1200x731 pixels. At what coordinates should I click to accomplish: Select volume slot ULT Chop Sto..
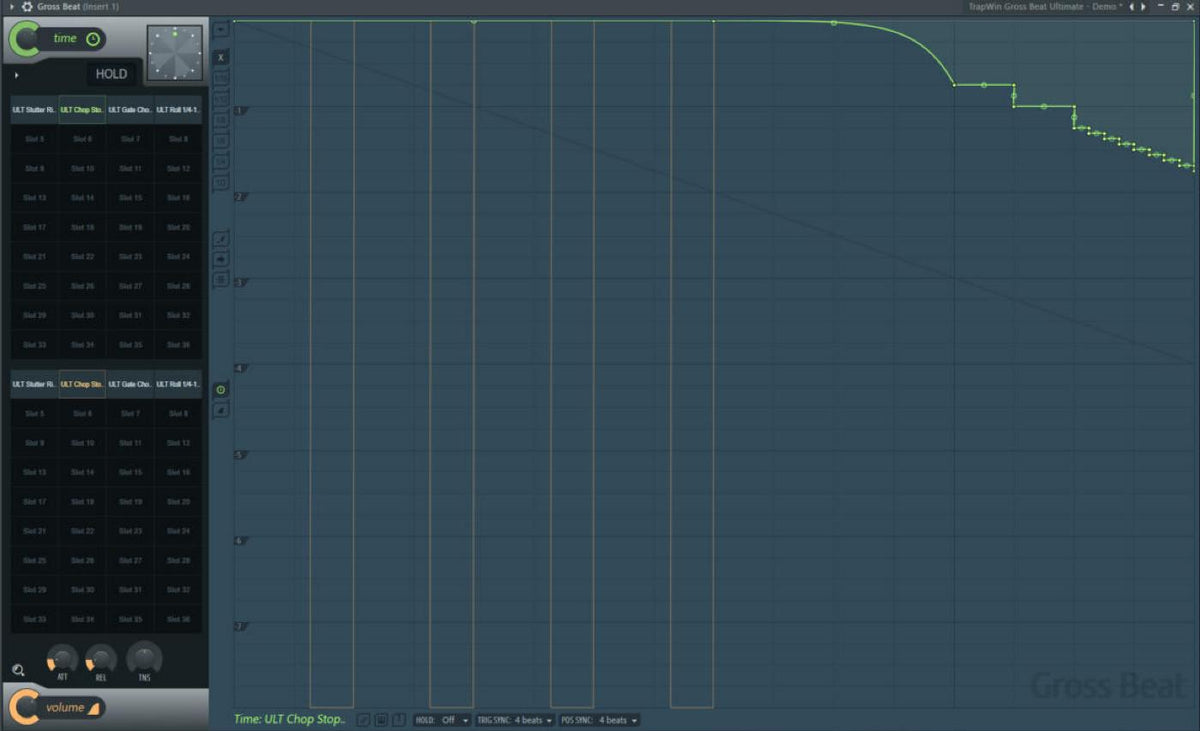[82, 384]
